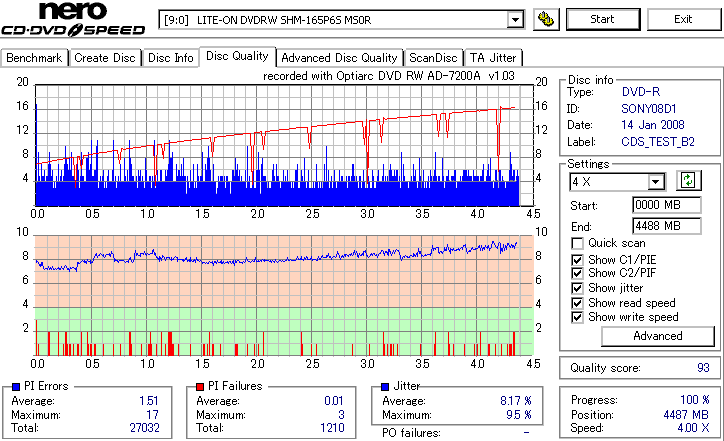
Task: Click Jitter maximum 9.5 %
Action: pyautogui.click(x=519, y=415)
